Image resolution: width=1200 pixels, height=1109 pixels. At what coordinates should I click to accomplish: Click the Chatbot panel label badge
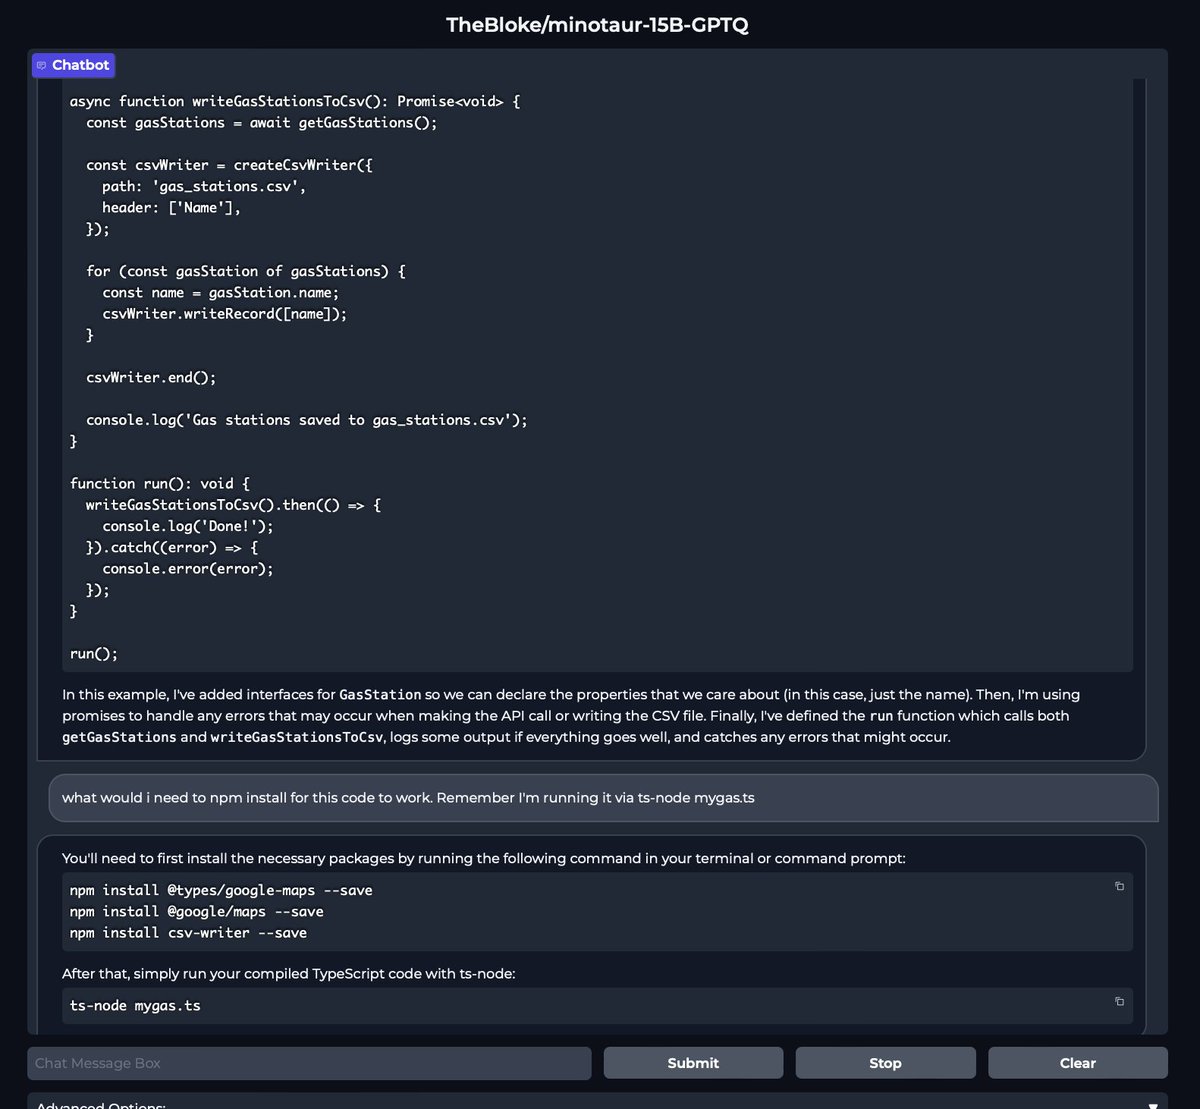coord(73,64)
